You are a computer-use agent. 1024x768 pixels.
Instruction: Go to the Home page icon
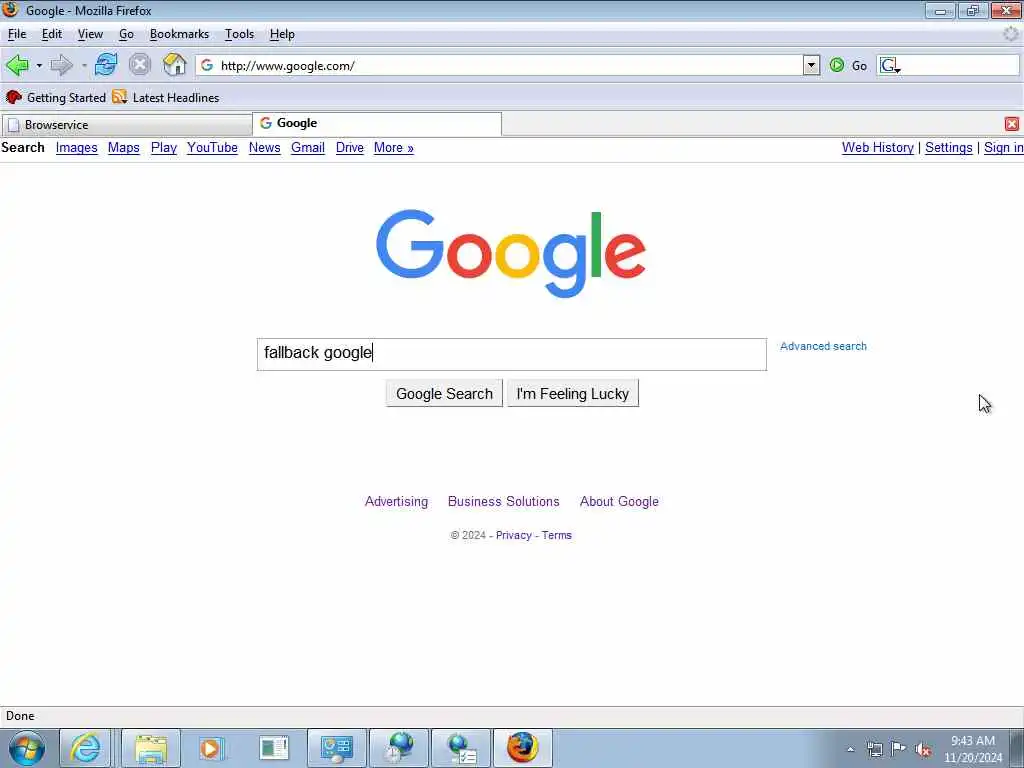click(x=174, y=65)
